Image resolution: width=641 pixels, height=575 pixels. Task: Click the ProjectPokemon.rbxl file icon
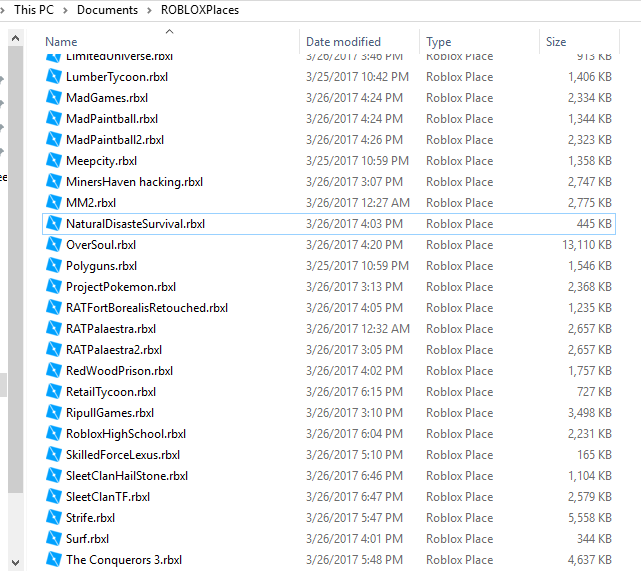point(54,286)
